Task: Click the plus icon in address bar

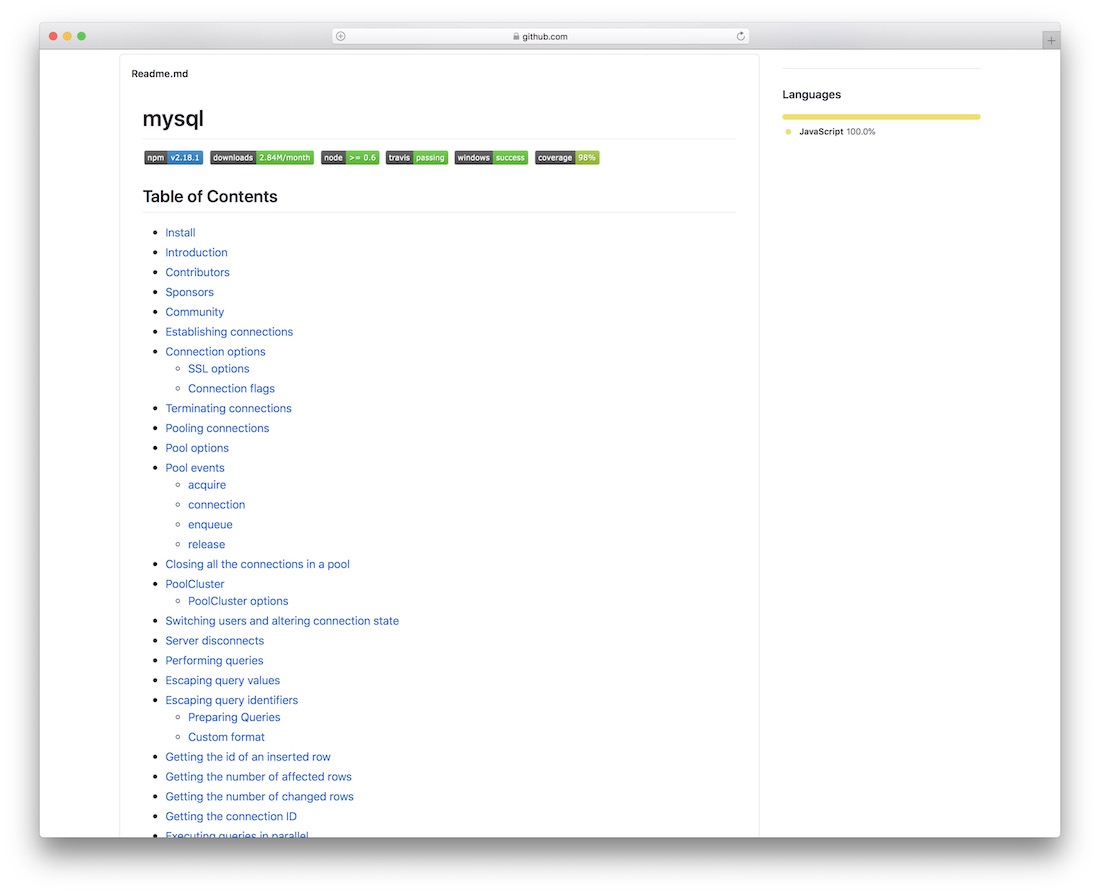Action: [341, 36]
